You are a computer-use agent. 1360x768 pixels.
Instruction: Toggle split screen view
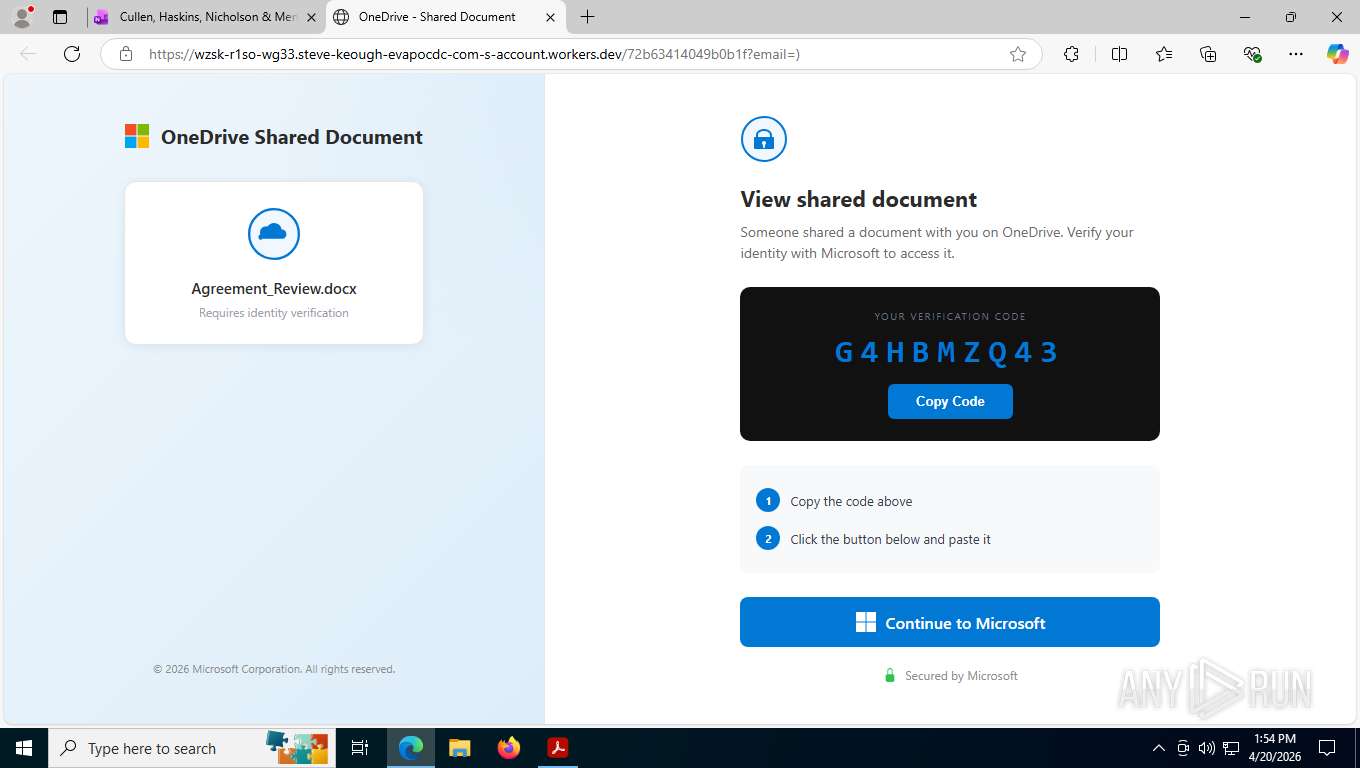click(1120, 54)
